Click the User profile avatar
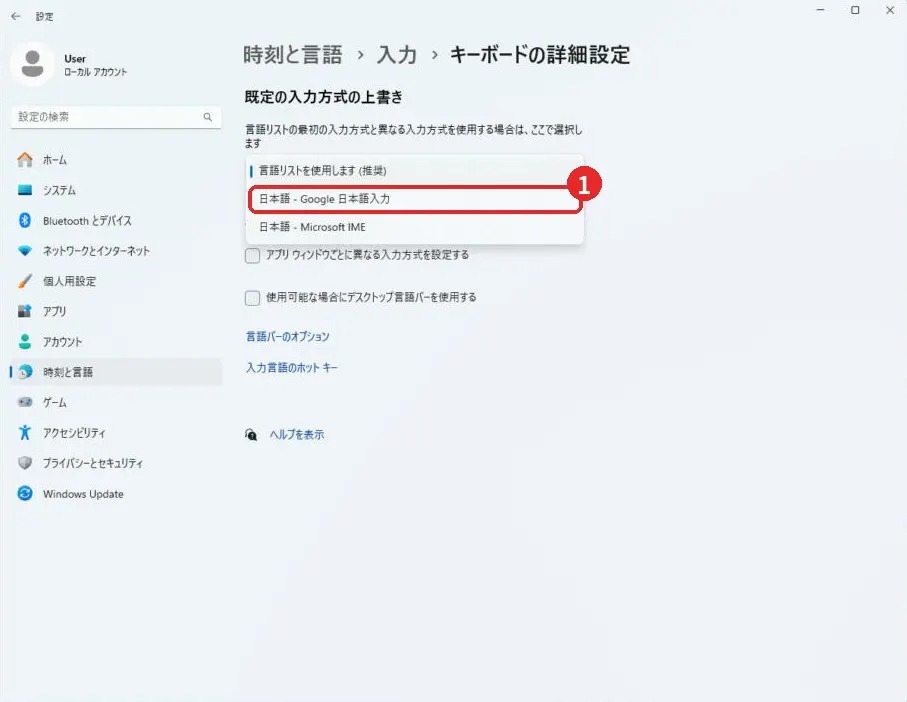 click(x=32, y=64)
